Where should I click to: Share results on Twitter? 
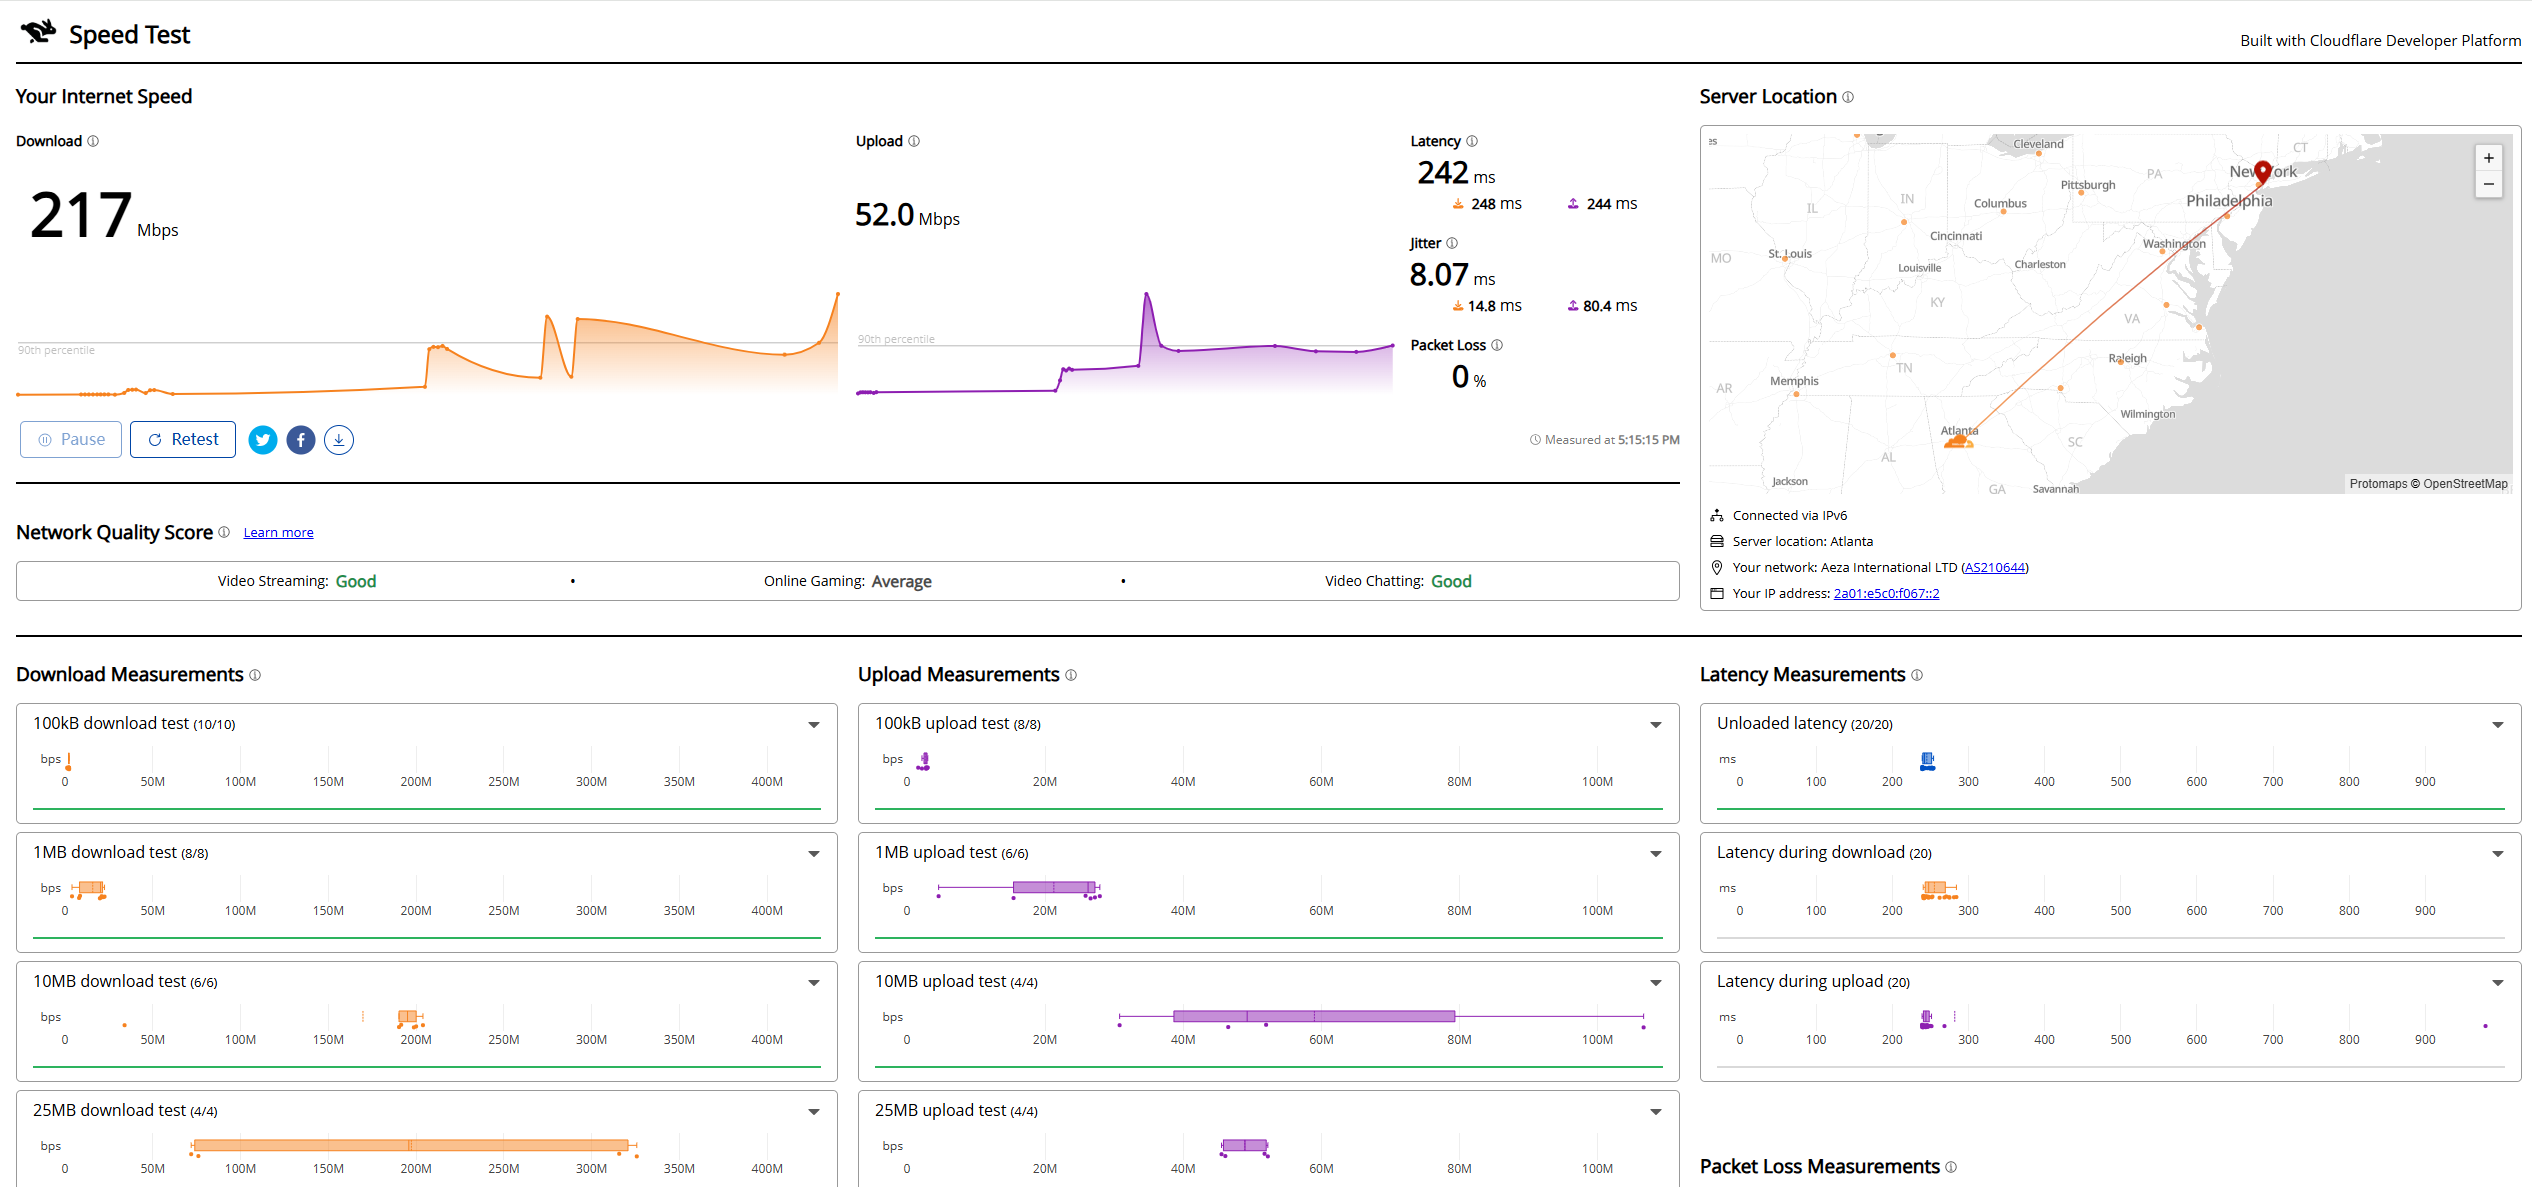click(263, 440)
